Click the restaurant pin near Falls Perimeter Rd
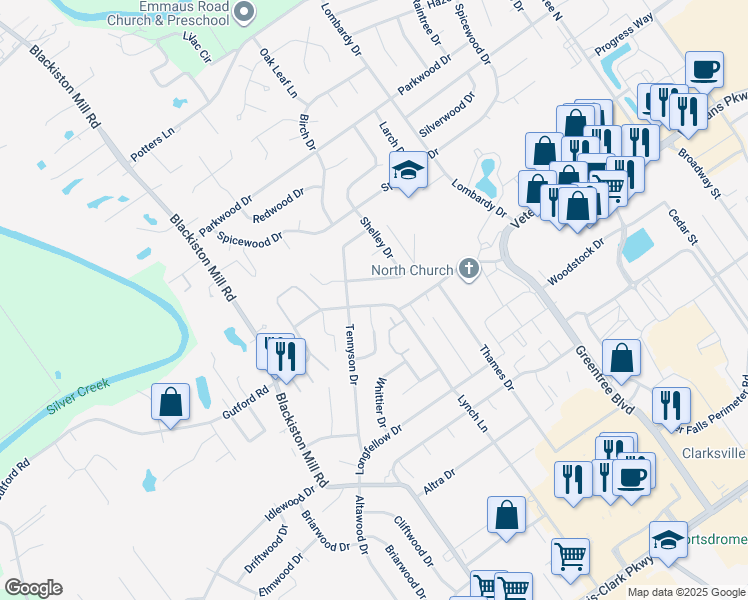Viewport: 748px width, 600px height. point(671,403)
